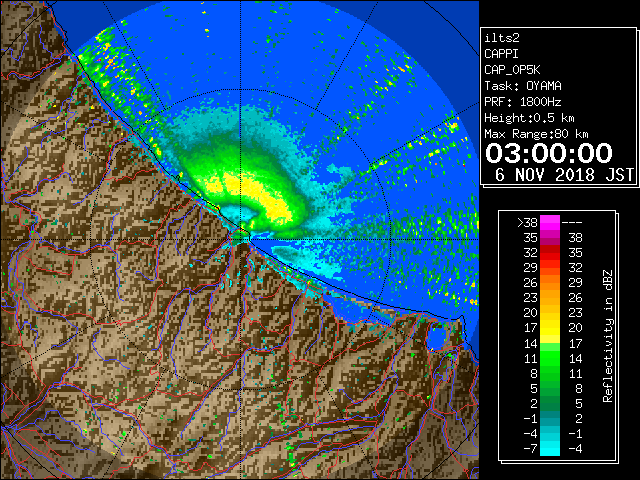
Task: Click the cyan -7 dBZ legend color
Action: [550, 448]
